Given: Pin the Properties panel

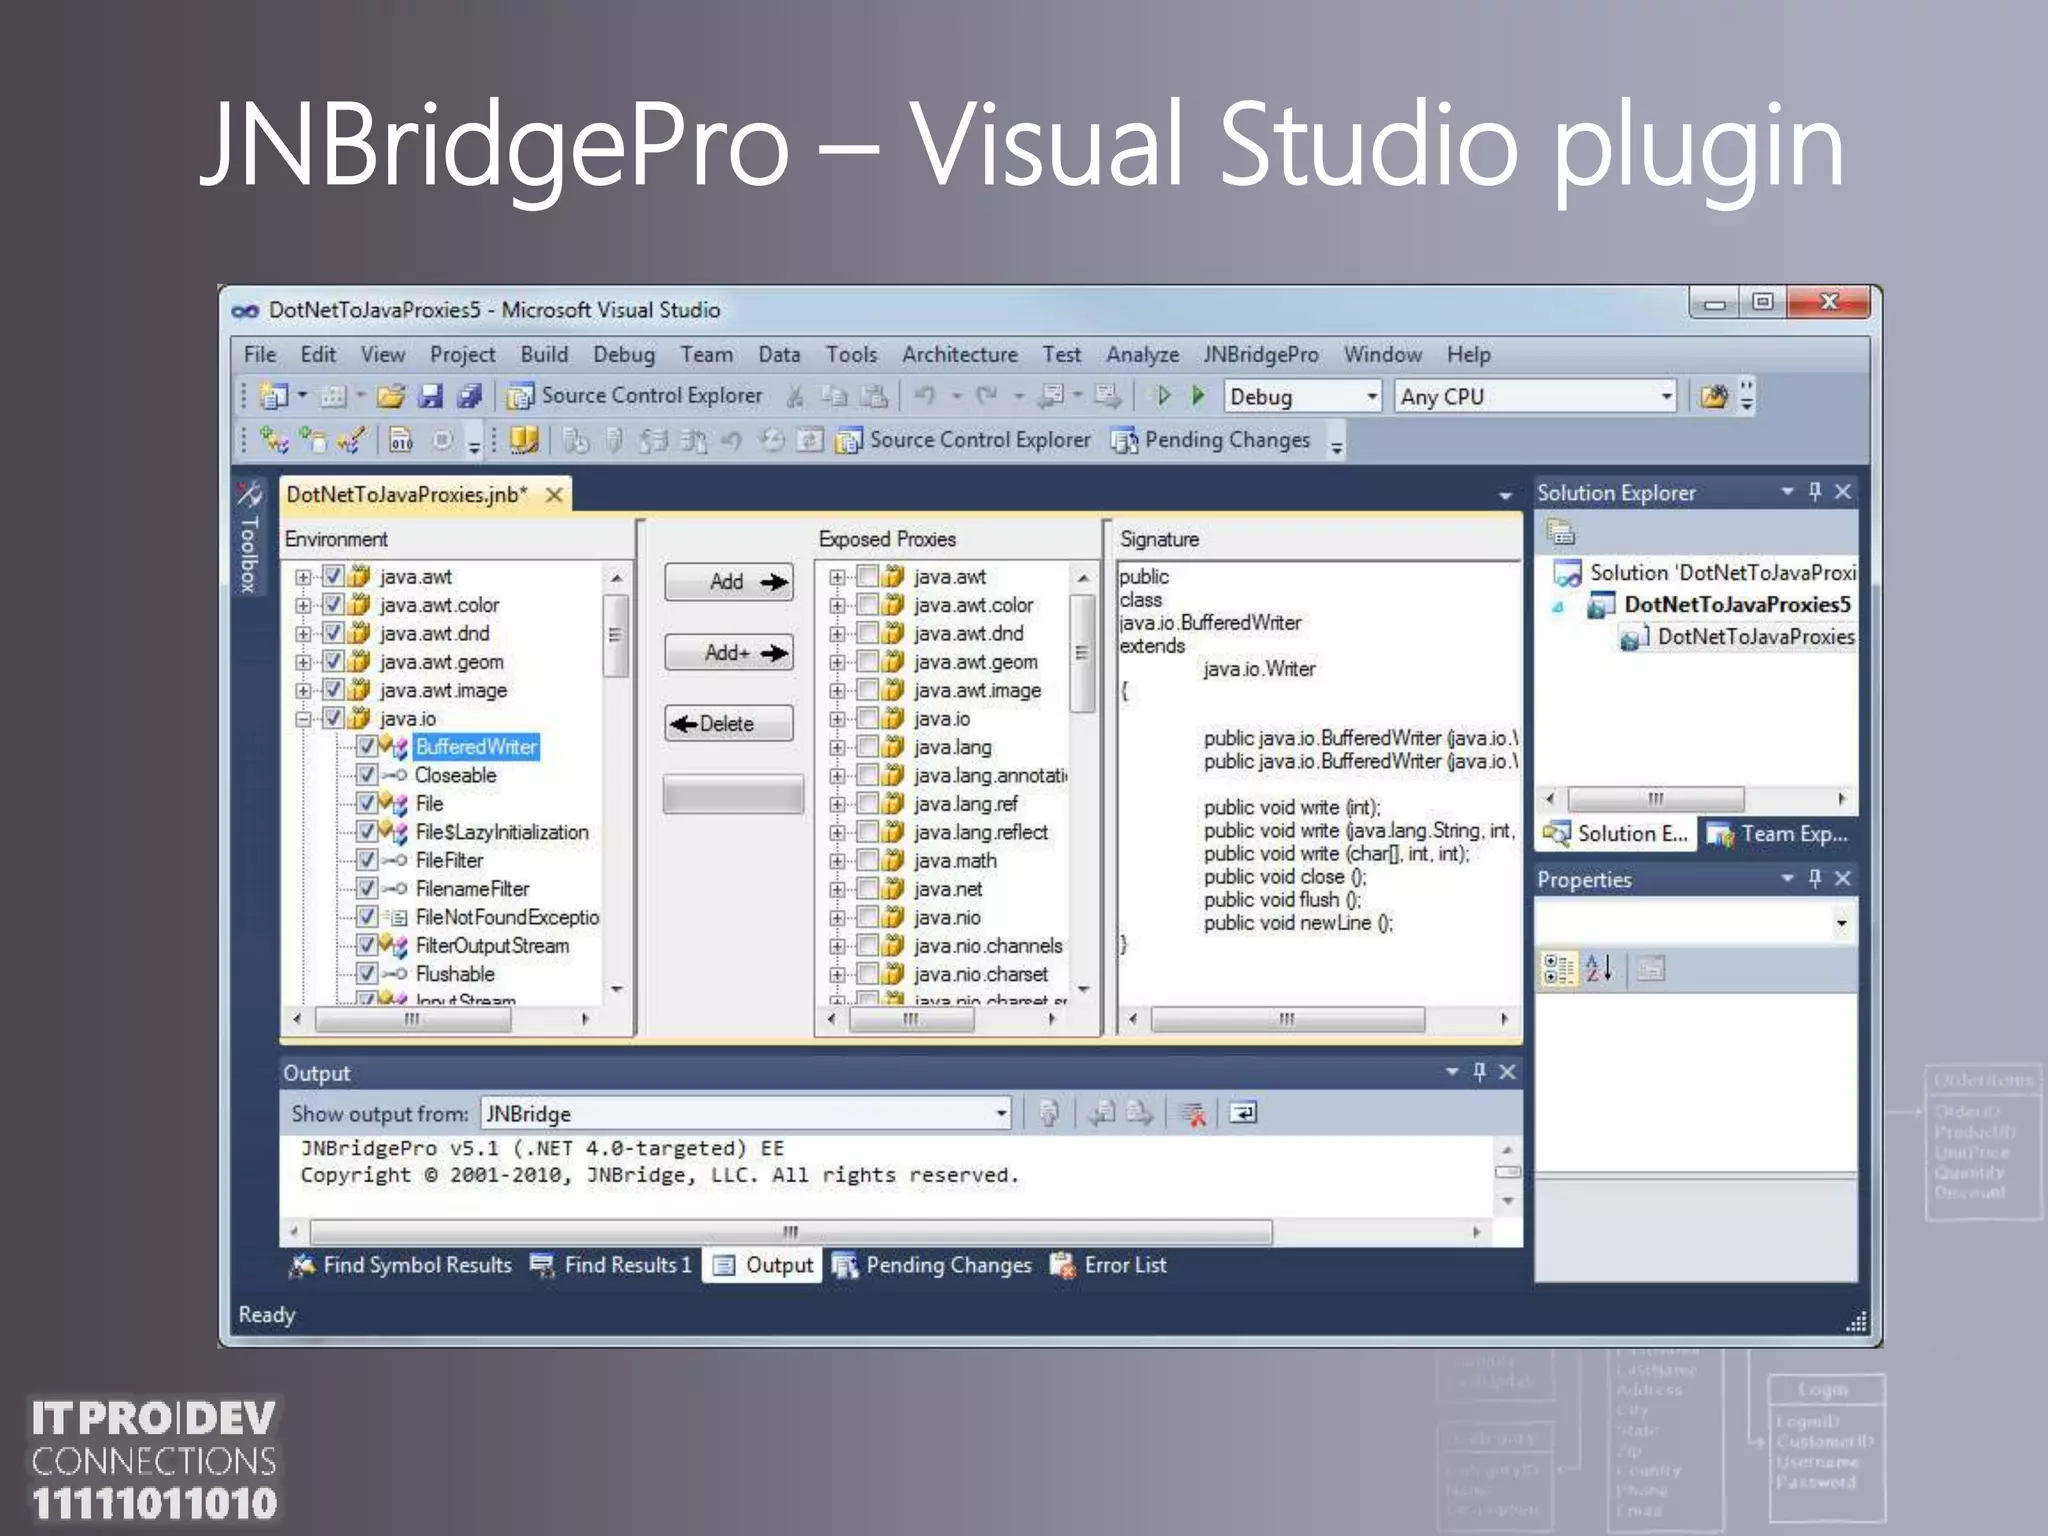Looking at the screenshot, I should pos(1815,878).
